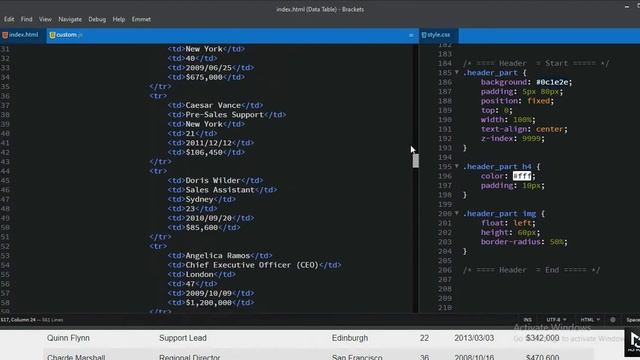
Task: Click the Caesar Vance table cell code
Action: tap(216, 105)
